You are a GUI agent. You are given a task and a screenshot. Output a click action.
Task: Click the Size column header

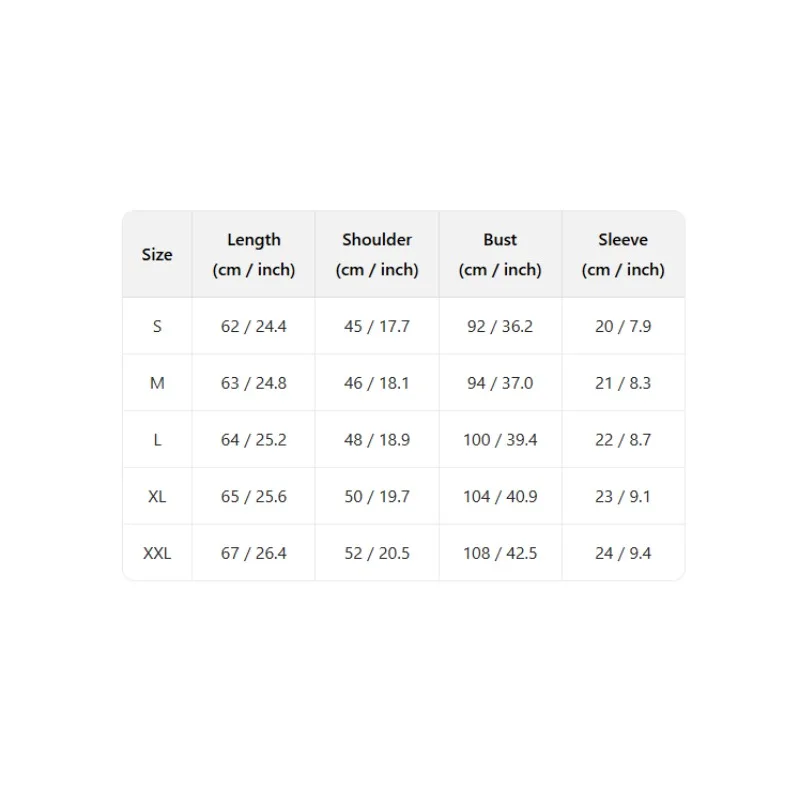(x=157, y=254)
